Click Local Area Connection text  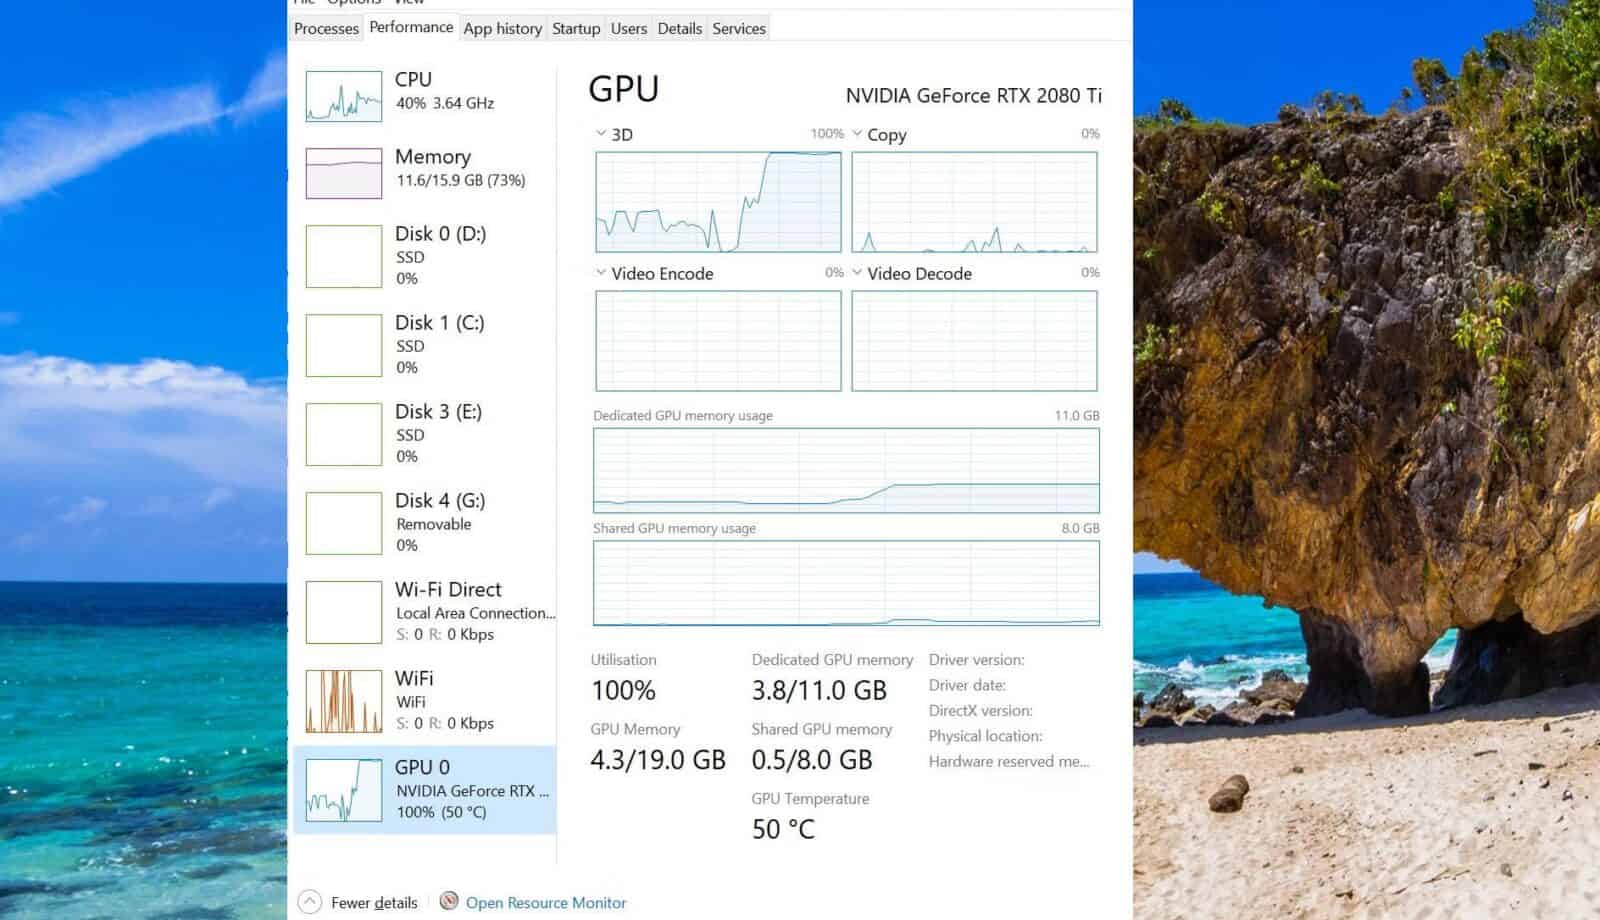[x=475, y=613]
